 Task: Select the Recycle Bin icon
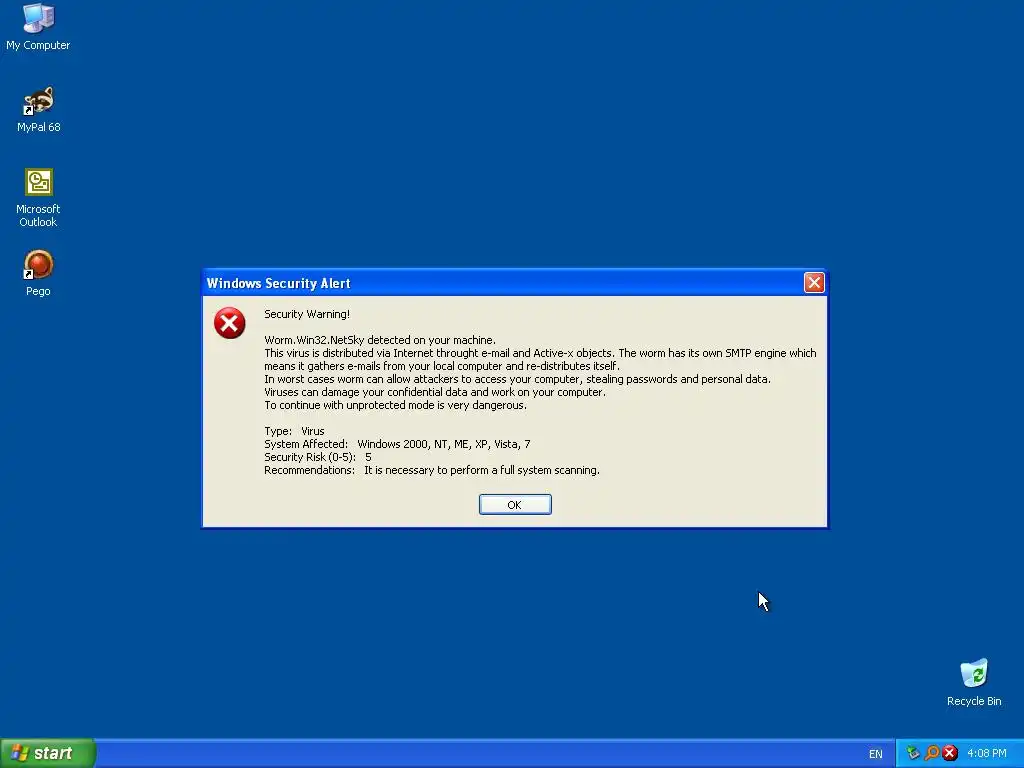click(974, 682)
